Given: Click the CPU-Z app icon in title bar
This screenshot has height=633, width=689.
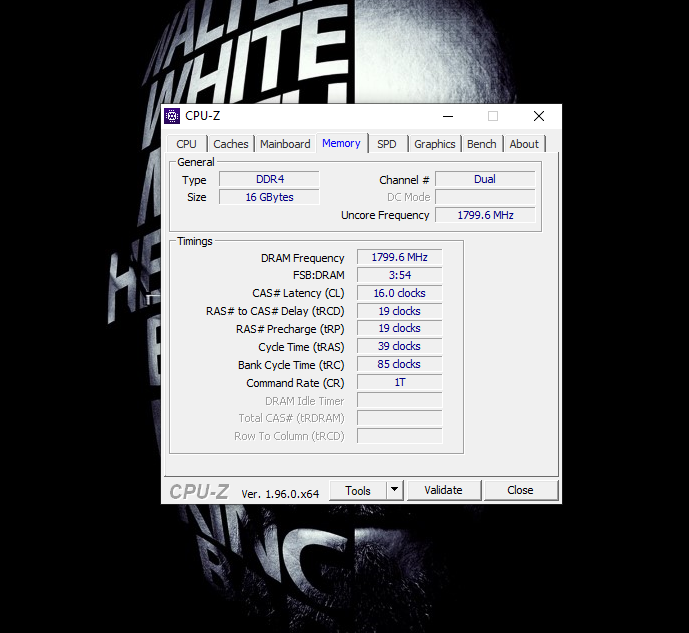Looking at the screenshot, I should tap(172, 116).
